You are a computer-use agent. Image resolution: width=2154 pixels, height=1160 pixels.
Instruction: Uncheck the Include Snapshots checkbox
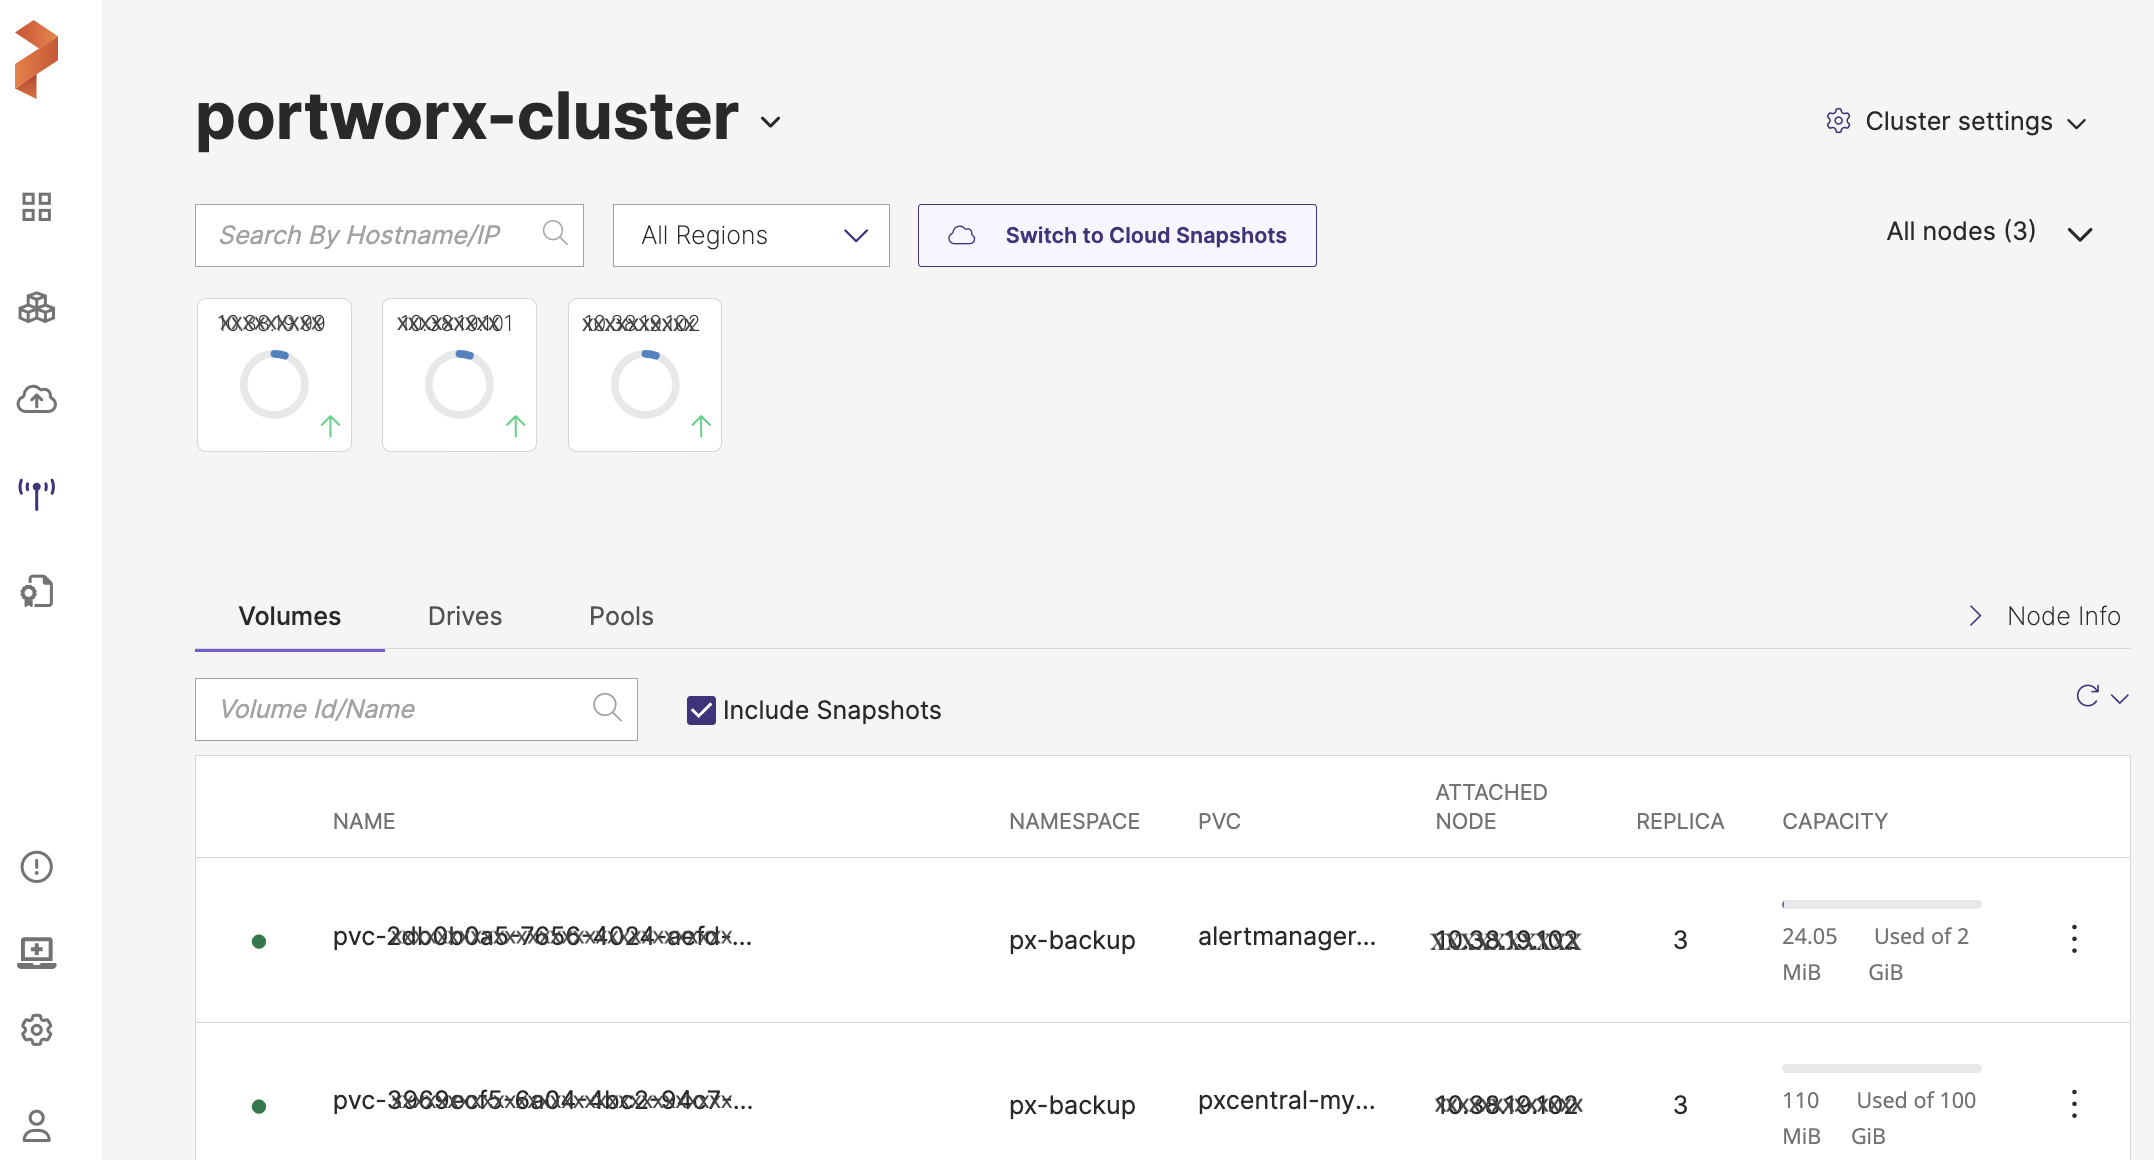(x=701, y=710)
